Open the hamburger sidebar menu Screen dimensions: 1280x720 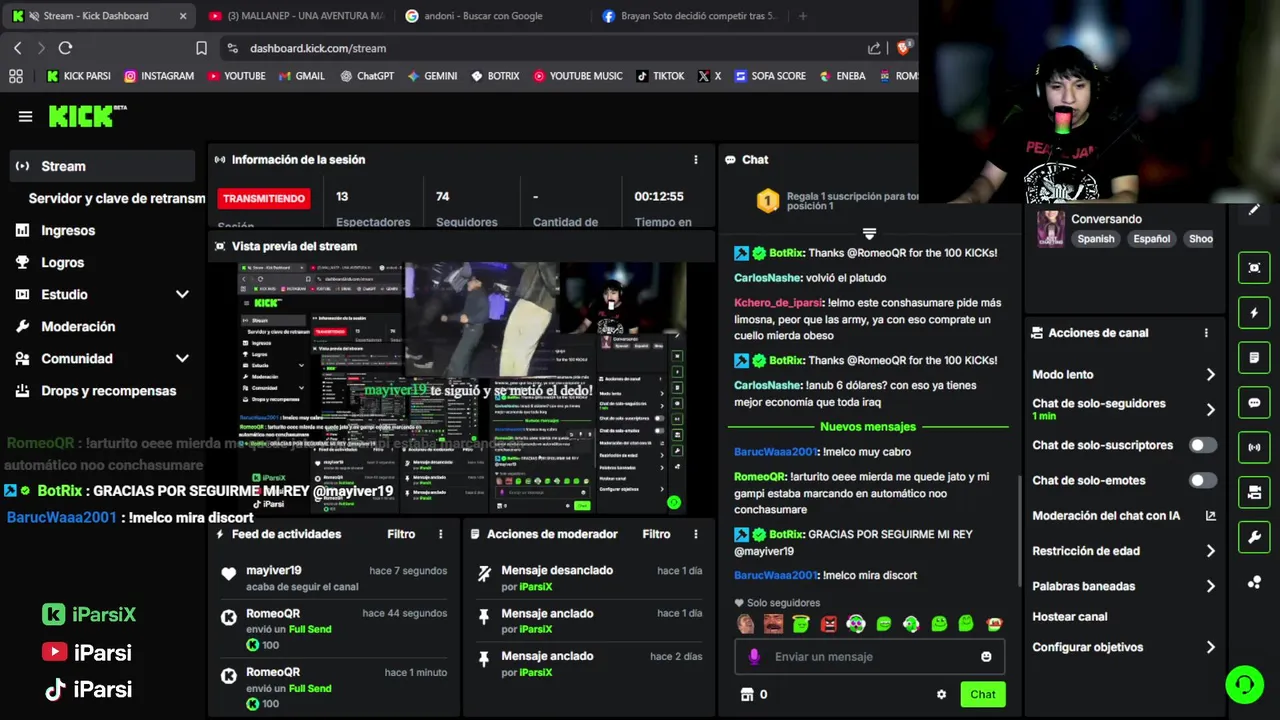[25, 116]
